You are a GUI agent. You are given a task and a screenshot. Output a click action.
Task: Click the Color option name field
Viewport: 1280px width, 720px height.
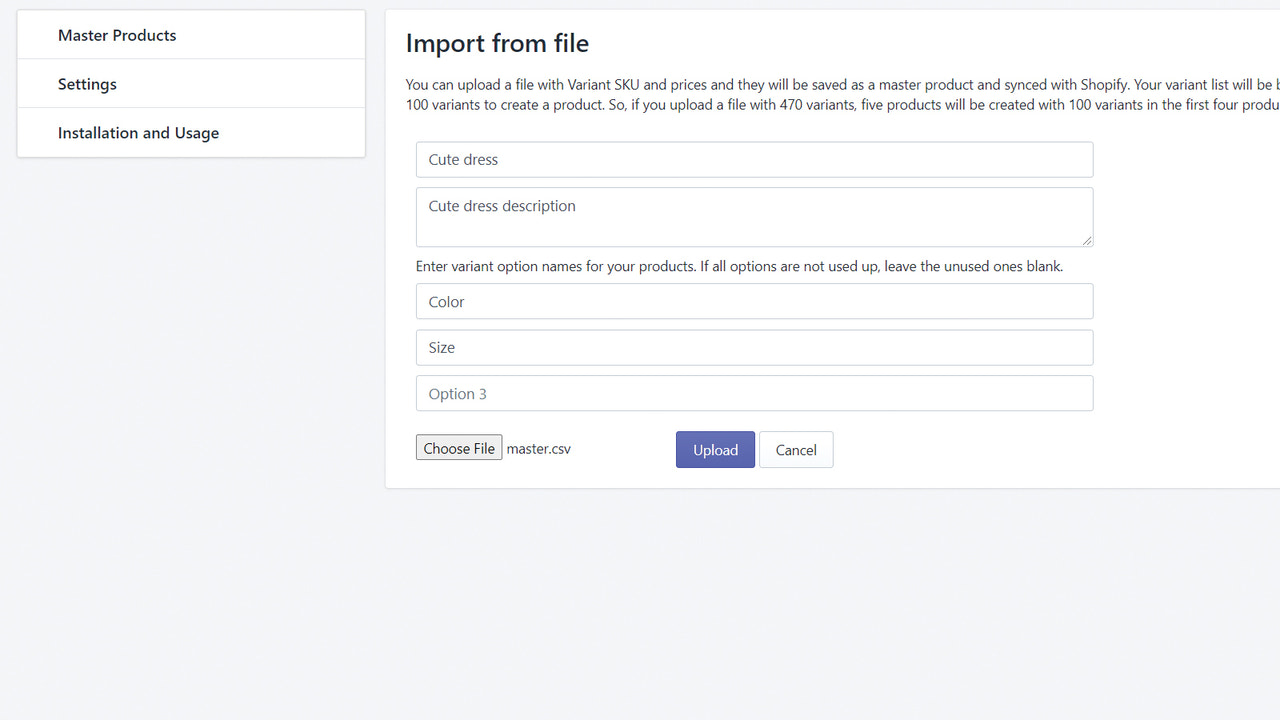754,301
